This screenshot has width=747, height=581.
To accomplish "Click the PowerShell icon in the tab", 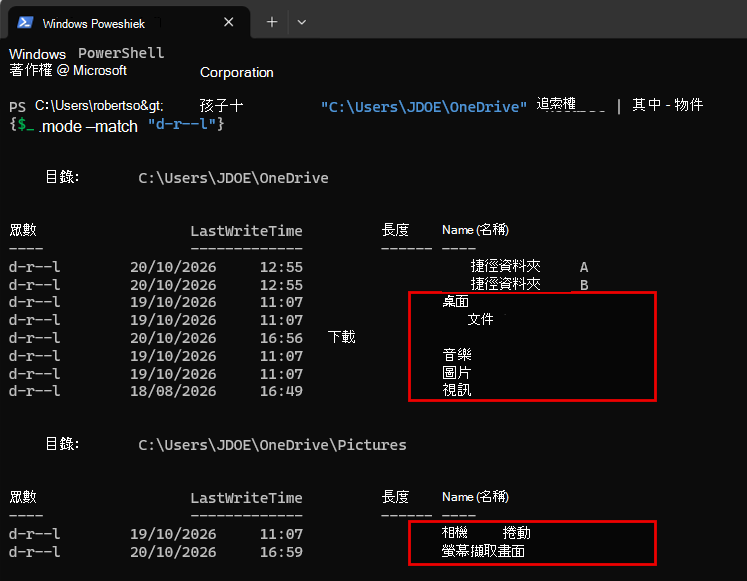I will click(x=25, y=22).
